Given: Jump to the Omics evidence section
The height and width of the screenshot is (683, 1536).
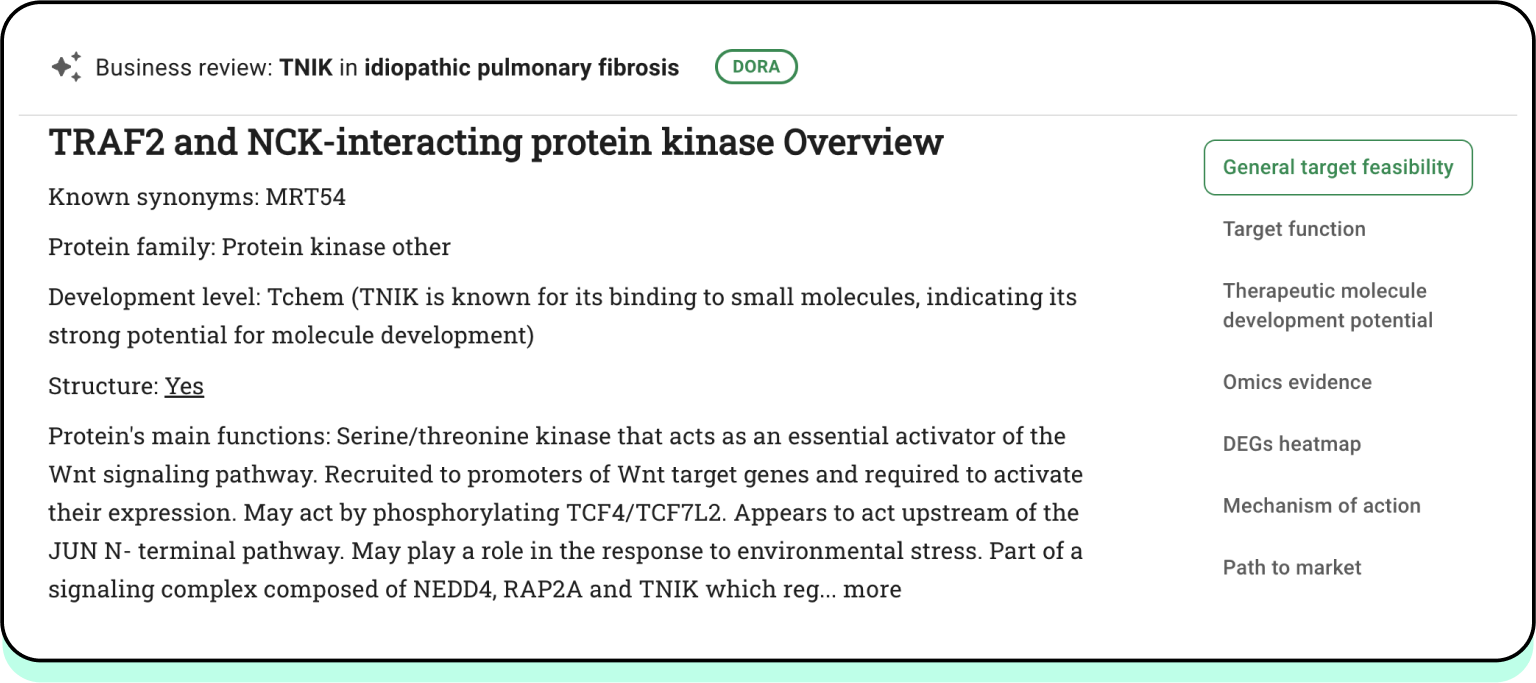Looking at the screenshot, I should [1296, 382].
